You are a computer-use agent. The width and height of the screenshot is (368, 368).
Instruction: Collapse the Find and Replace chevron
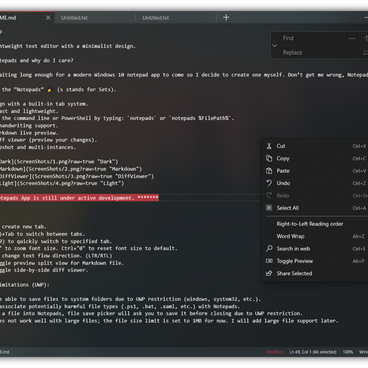pyautogui.click(x=275, y=45)
